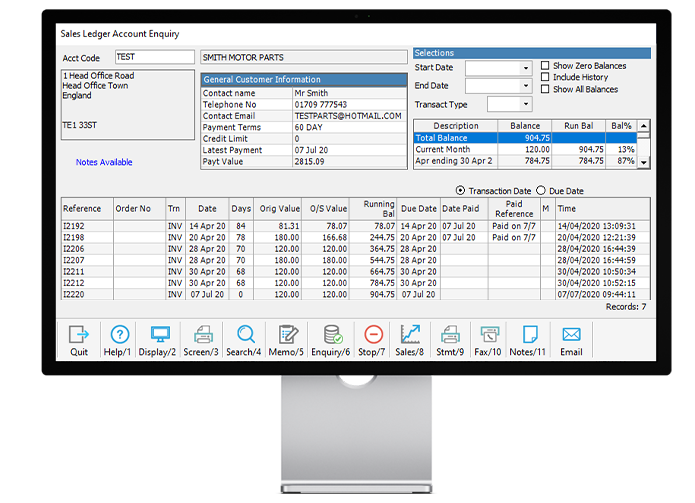The image size is (695, 503).
Task: Click the SMITH MOTOR PARTS name field
Action: tap(304, 57)
